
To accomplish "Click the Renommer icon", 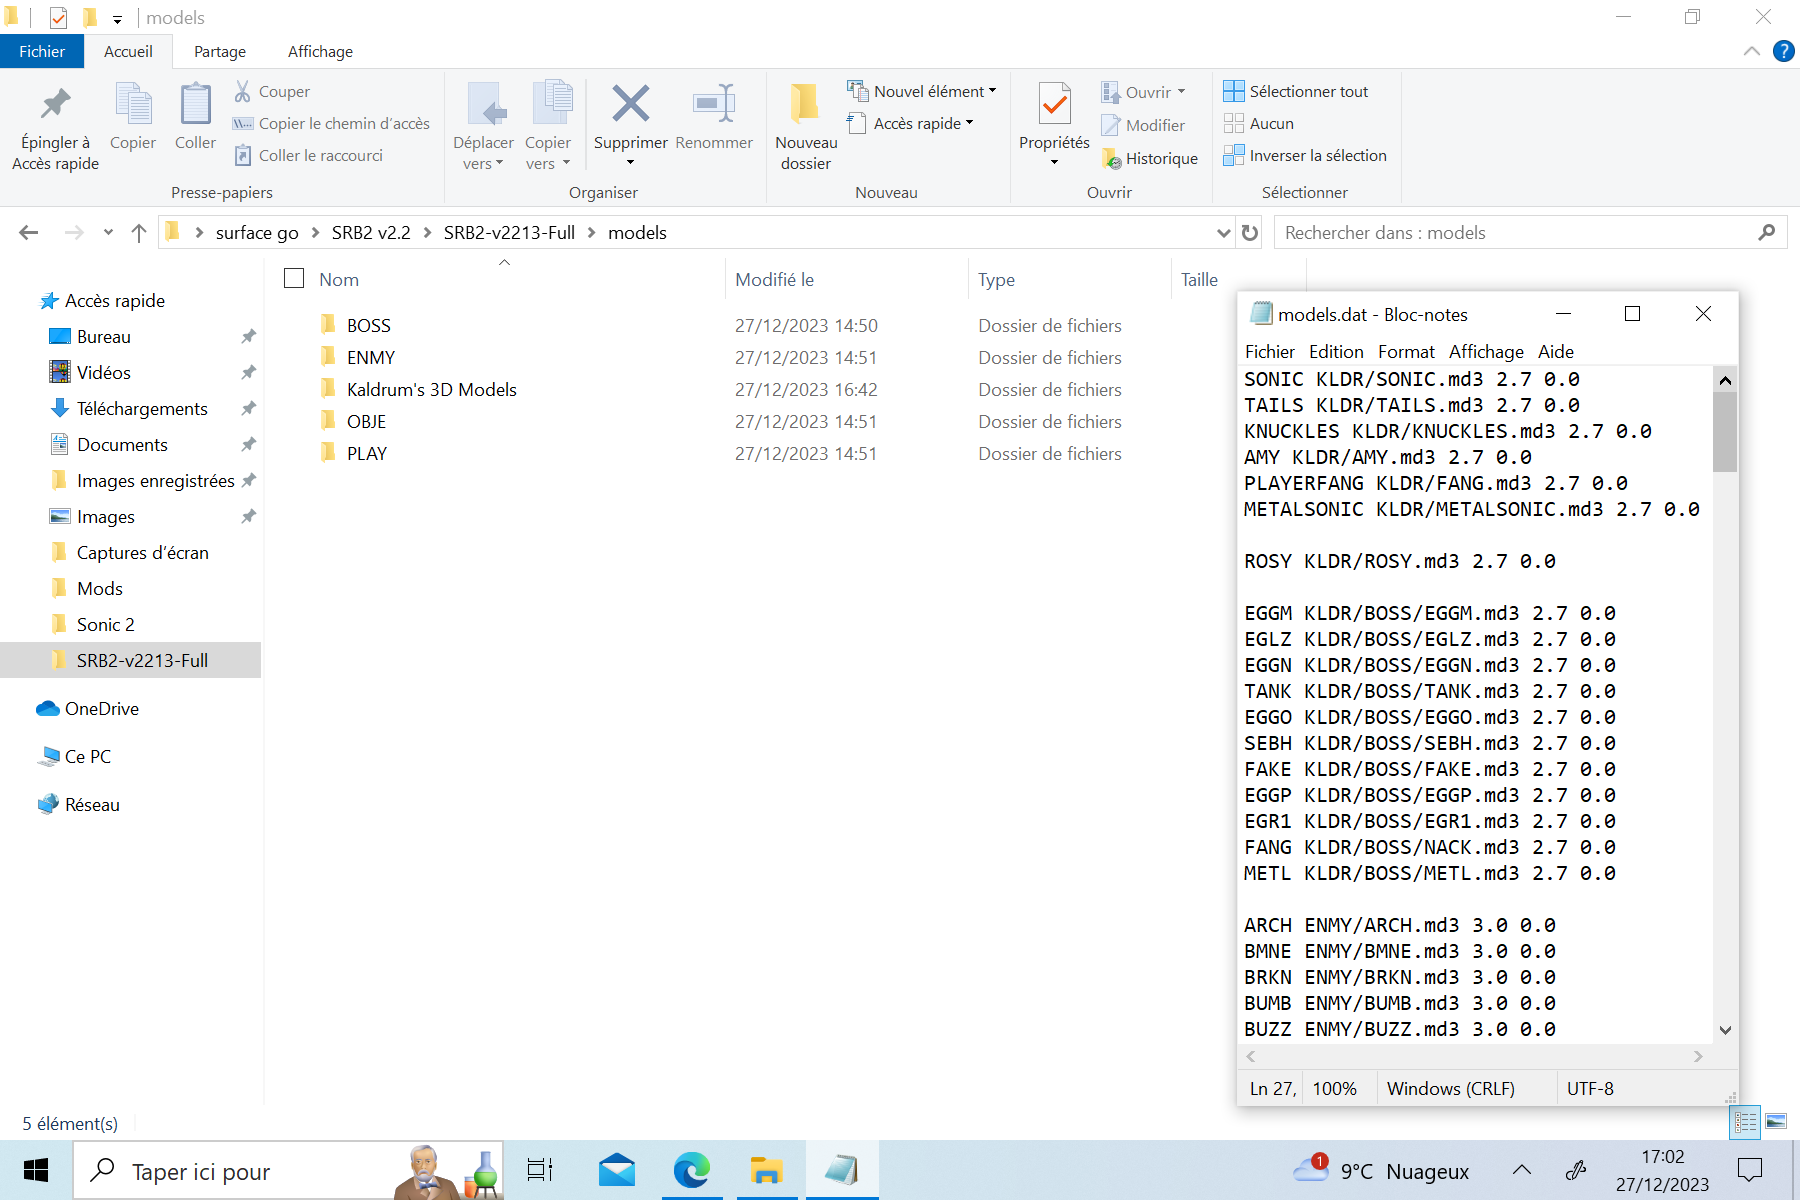I will pos(714,104).
